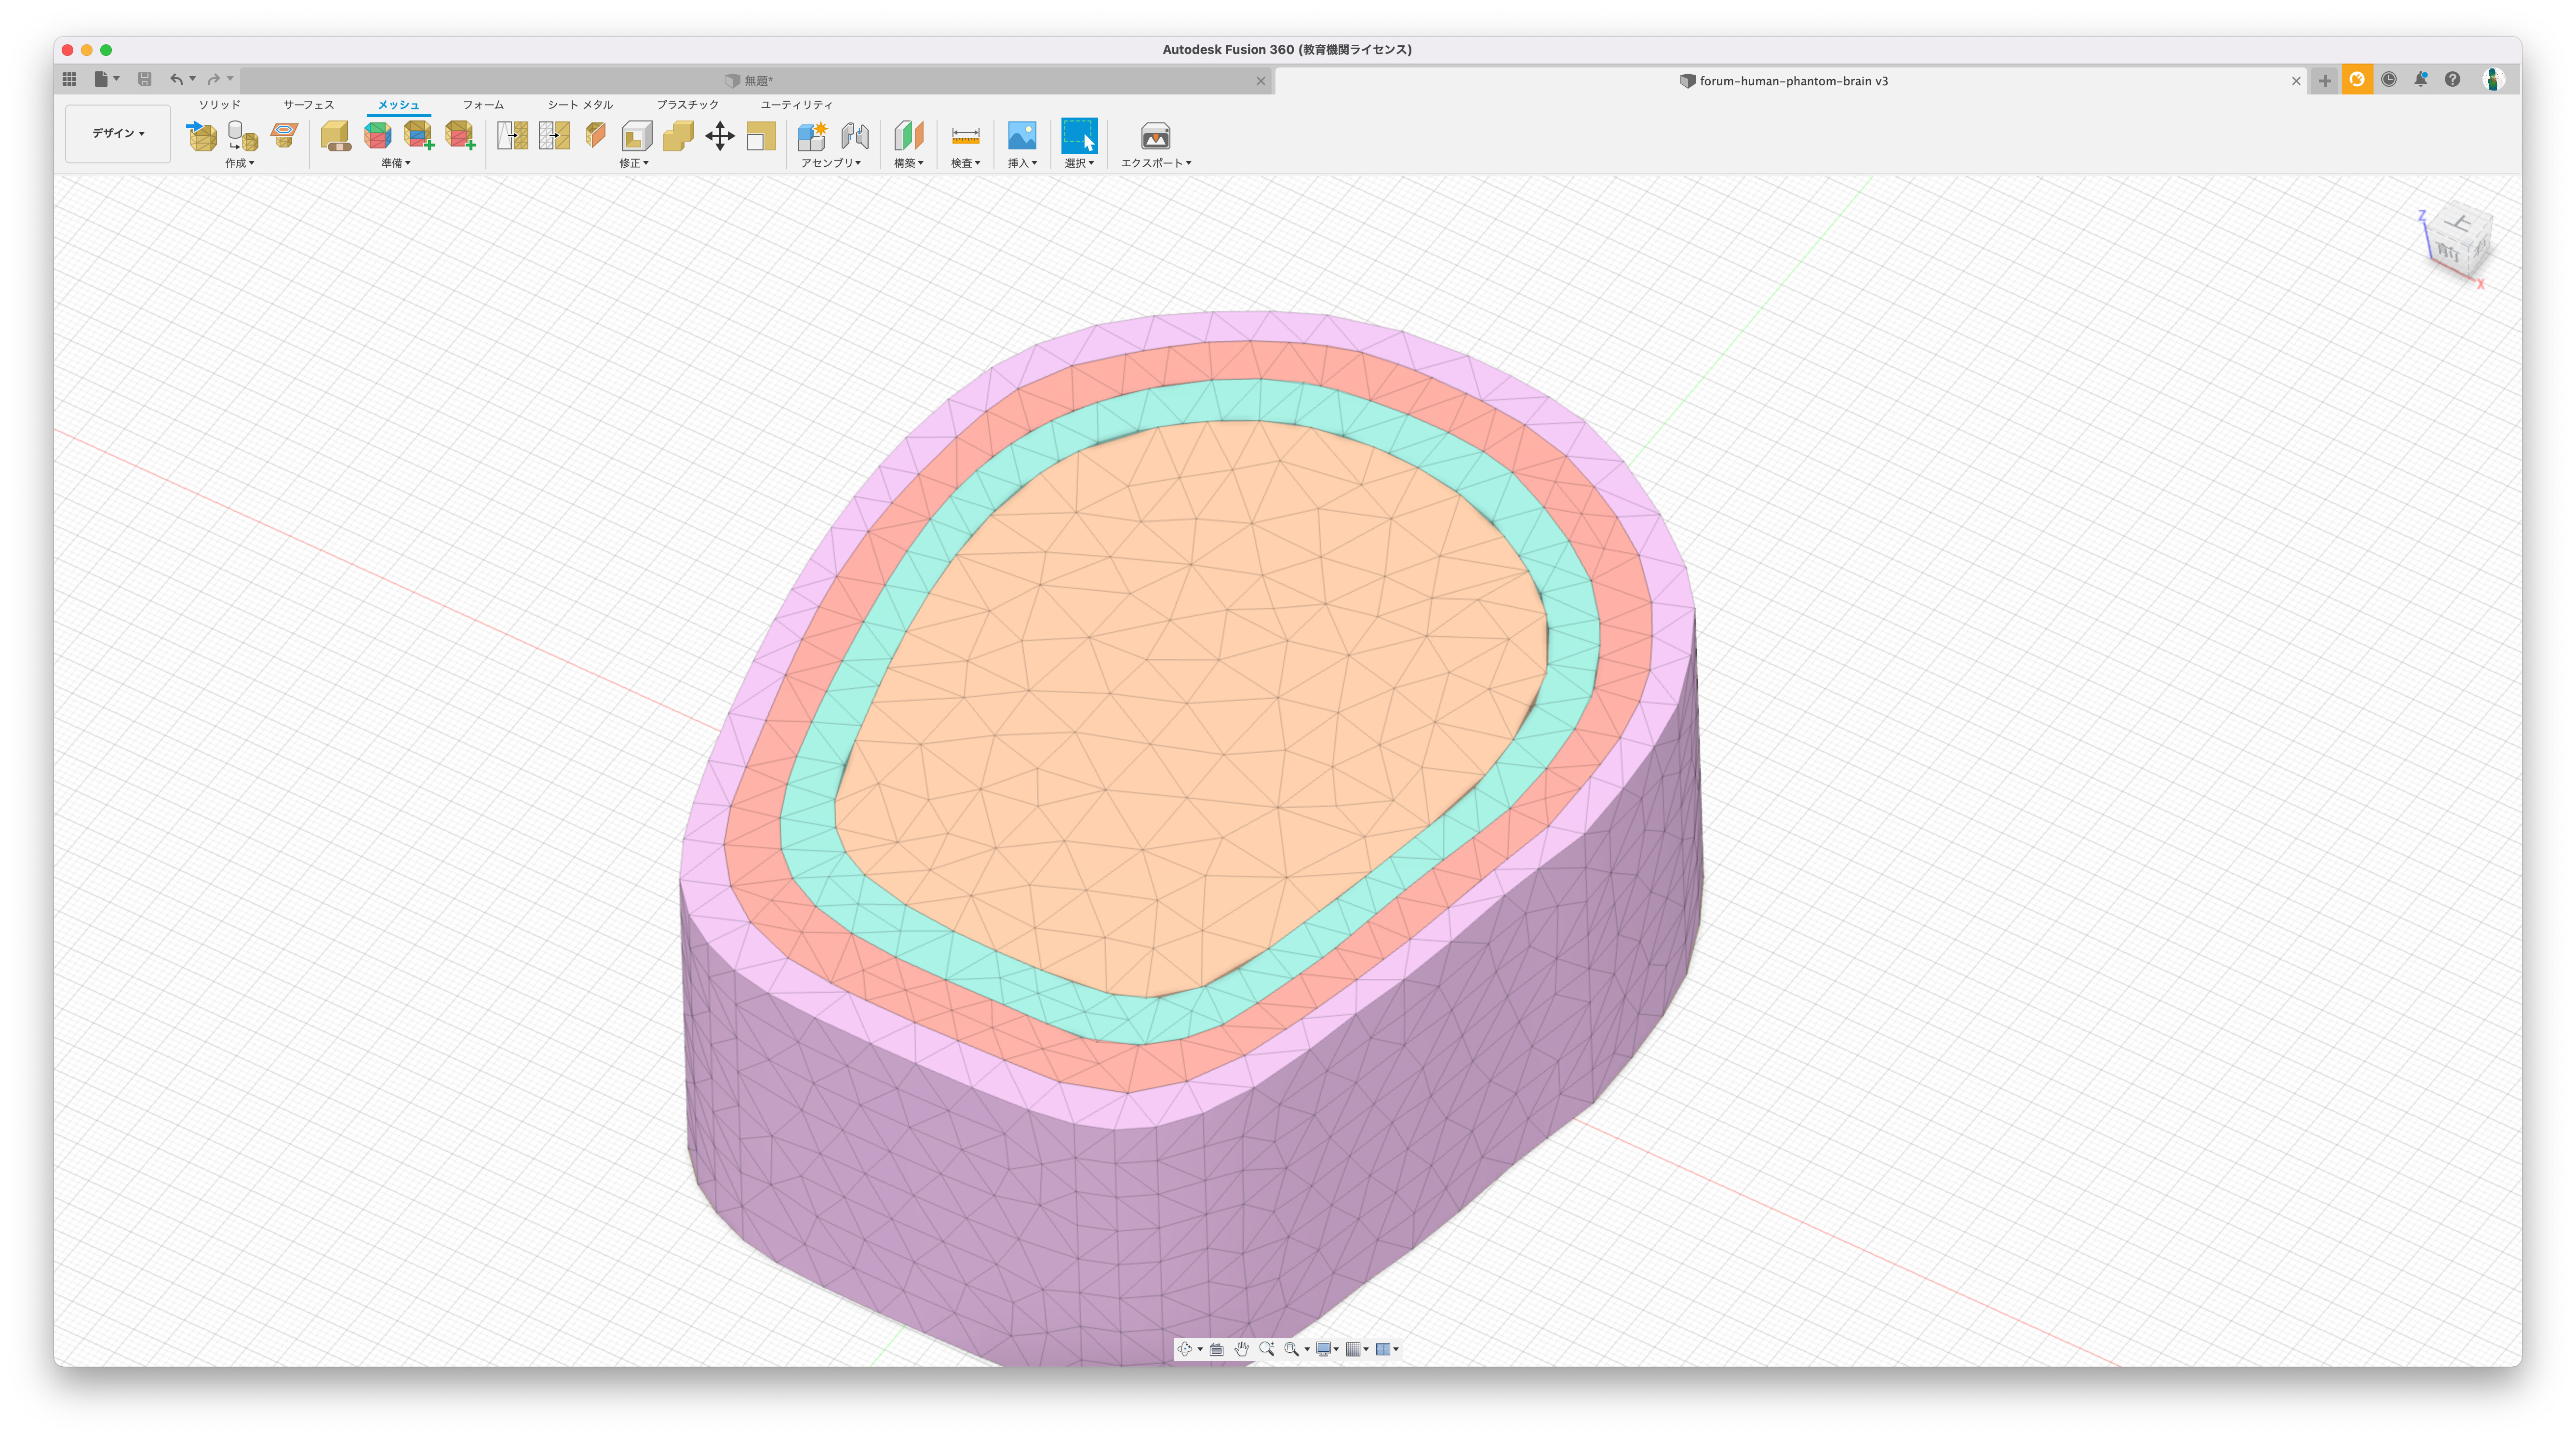Open Display Settings monitor dropdown
Viewport: 2576px width, 1438px height.
(1327, 1348)
